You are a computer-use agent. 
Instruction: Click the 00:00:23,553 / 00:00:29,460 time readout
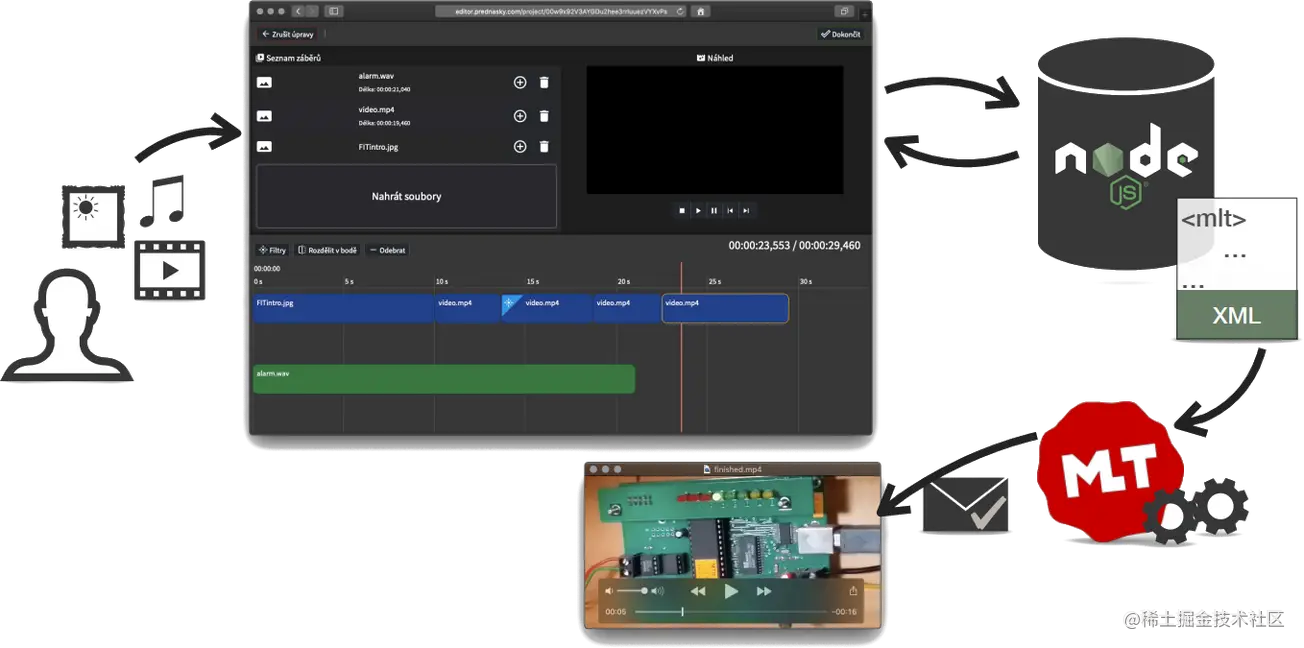pyautogui.click(x=794, y=245)
